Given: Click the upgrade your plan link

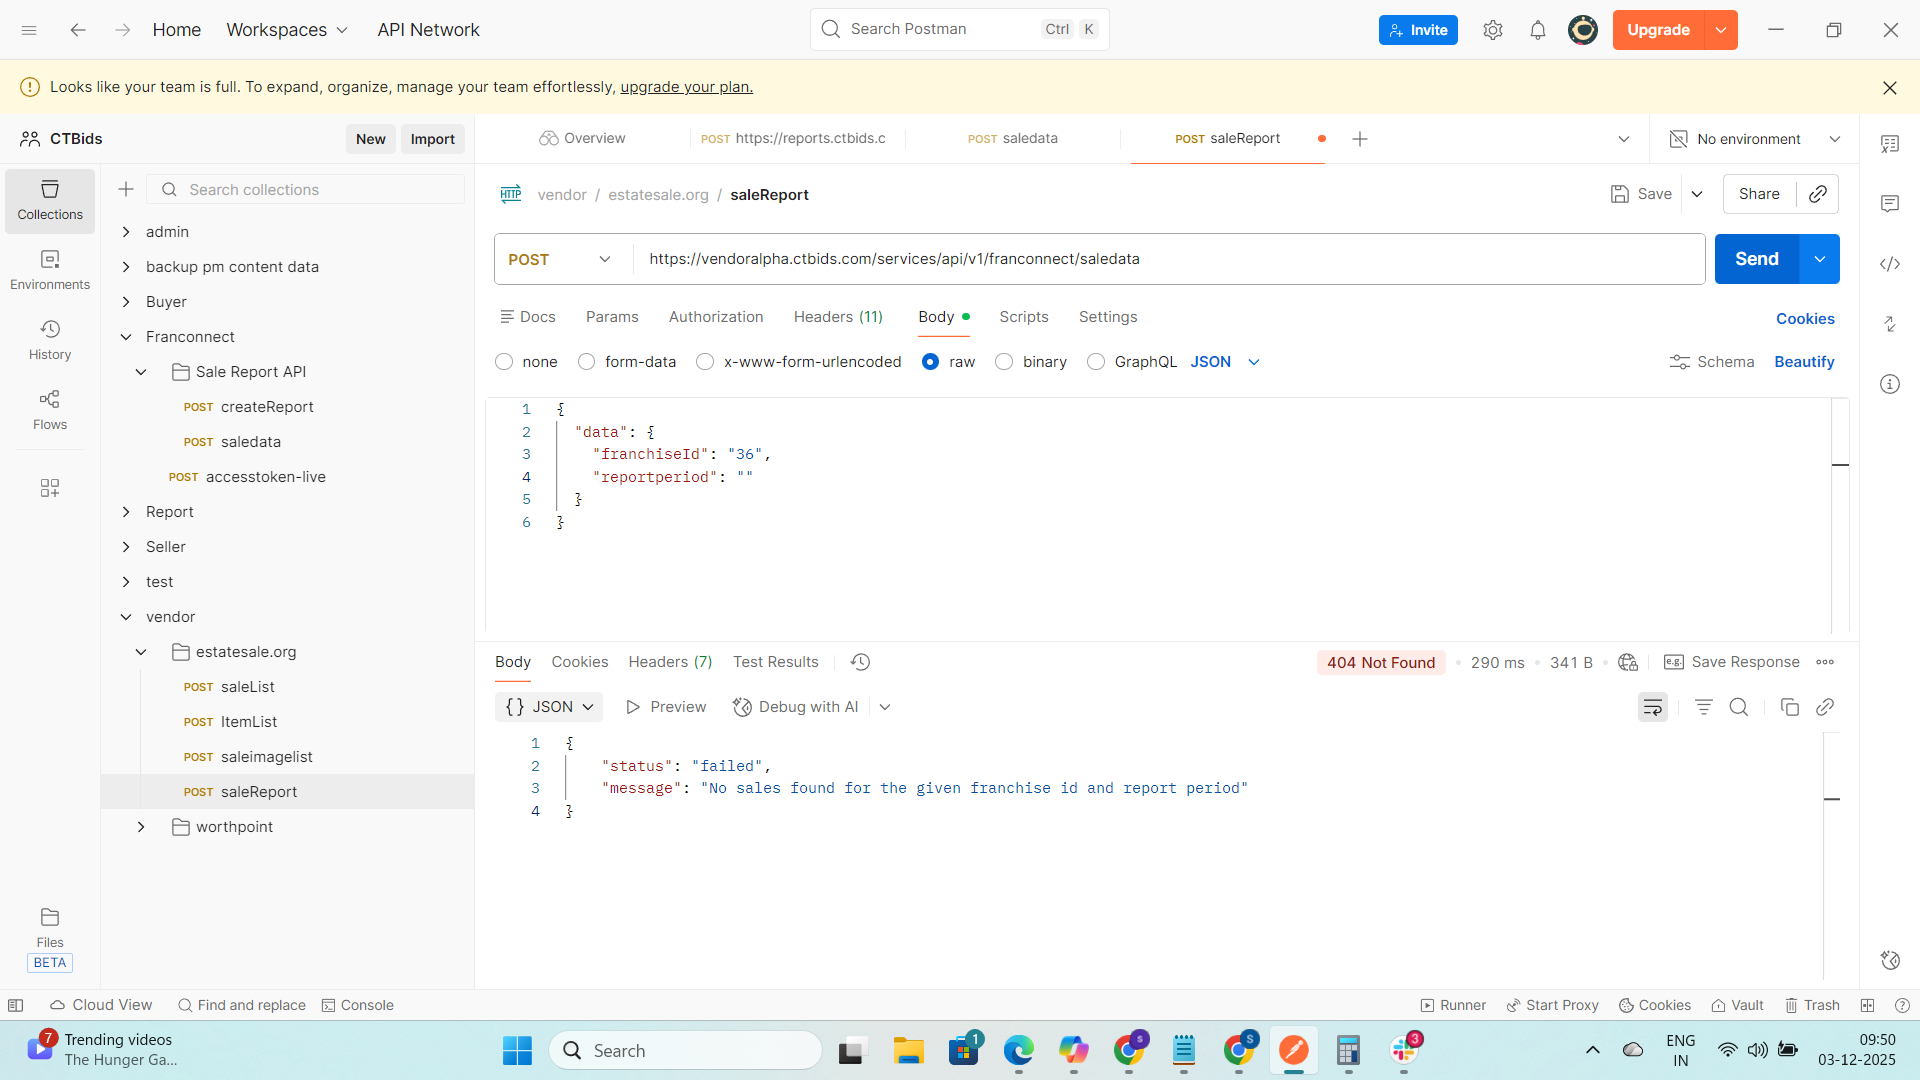Looking at the screenshot, I should click(686, 87).
